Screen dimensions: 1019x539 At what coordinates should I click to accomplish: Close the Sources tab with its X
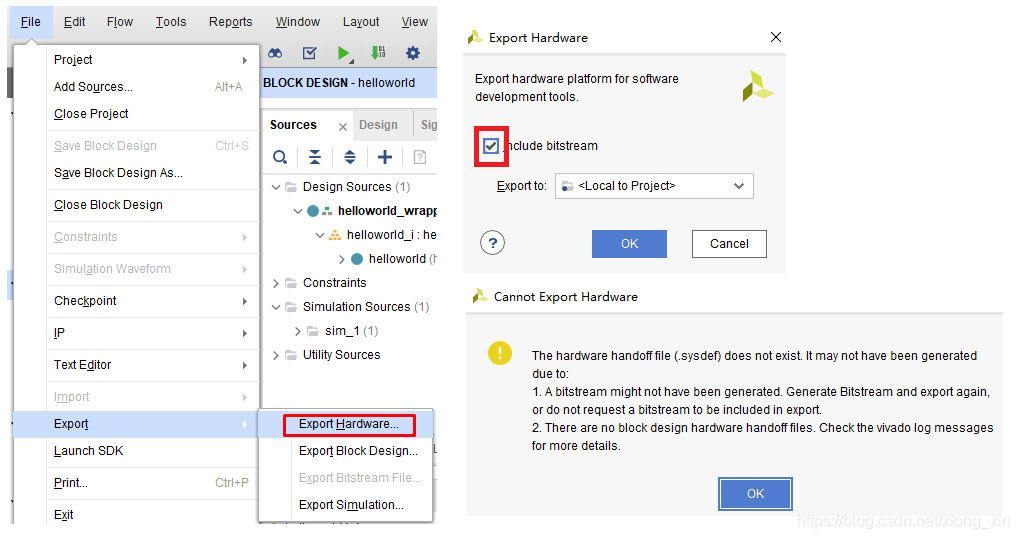342,127
